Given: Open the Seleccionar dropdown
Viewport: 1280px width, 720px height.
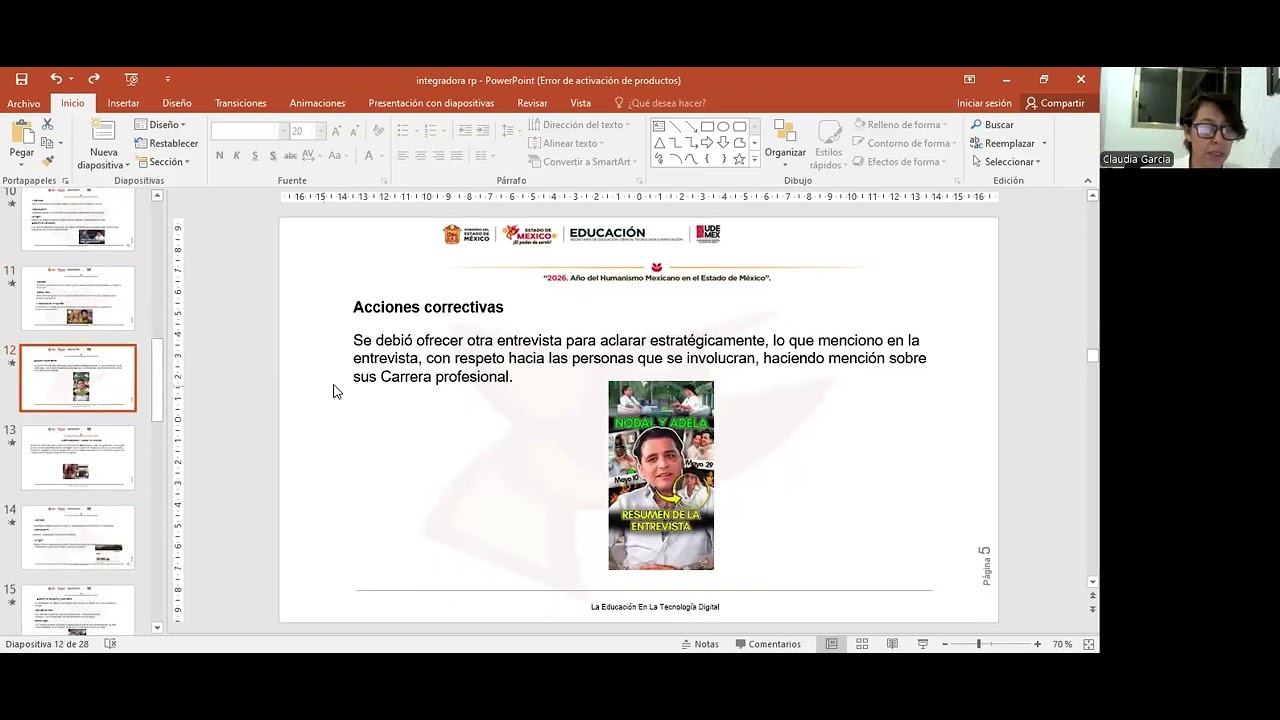Looking at the screenshot, I should [x=1006, y=162].
